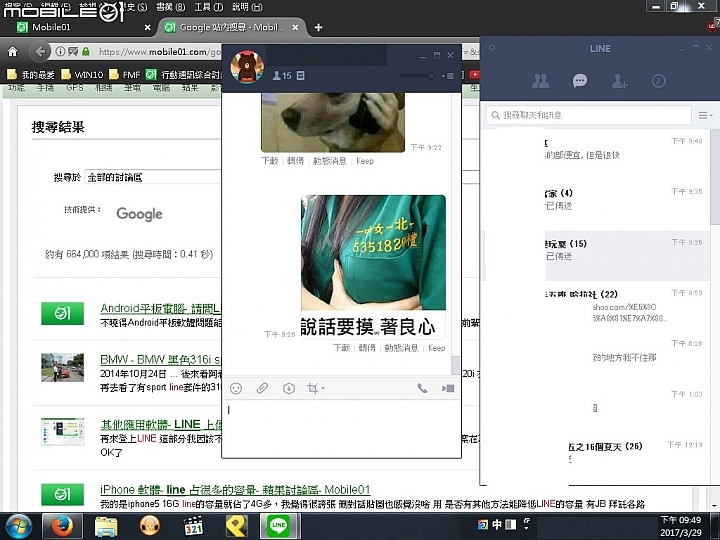
Task: Open the 行動通訊綜合討論 bookmark
Action: 183,74
